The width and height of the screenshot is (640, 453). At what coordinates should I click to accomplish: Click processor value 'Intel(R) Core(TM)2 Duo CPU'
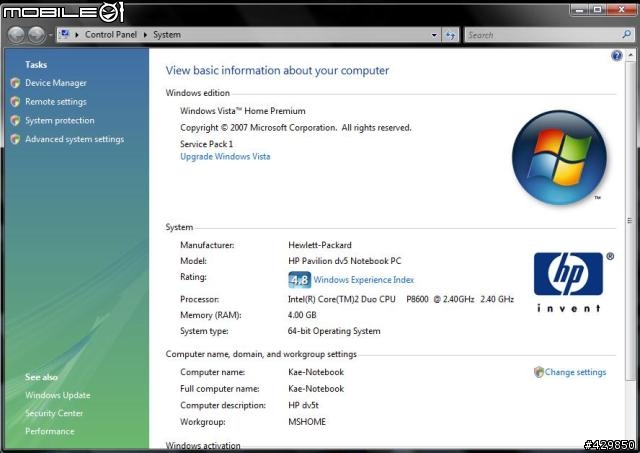point(342,300)
